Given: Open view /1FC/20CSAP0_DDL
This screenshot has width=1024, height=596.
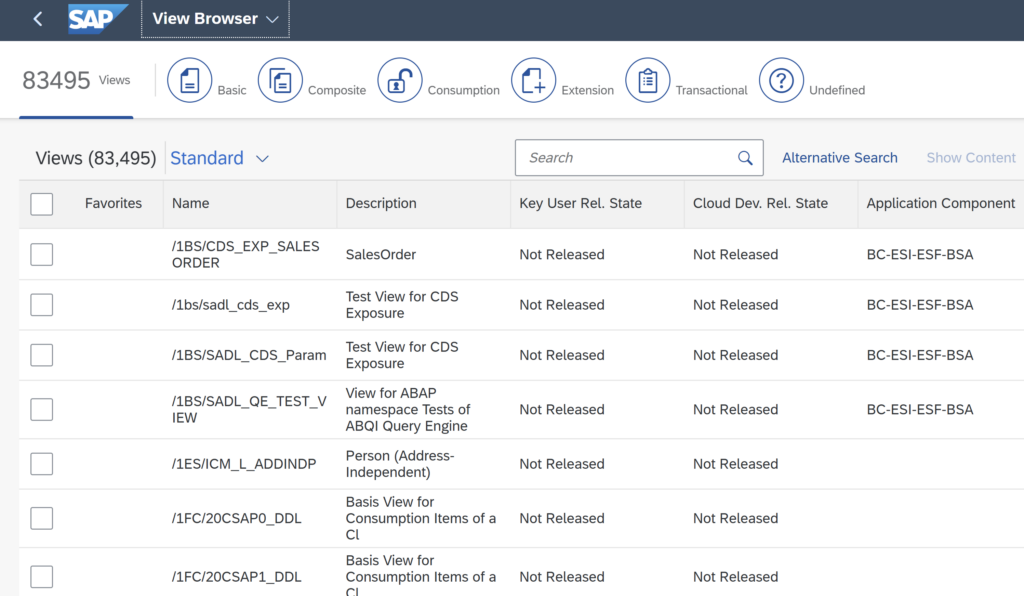Looking at the screenshot, I should click(236, 518).
